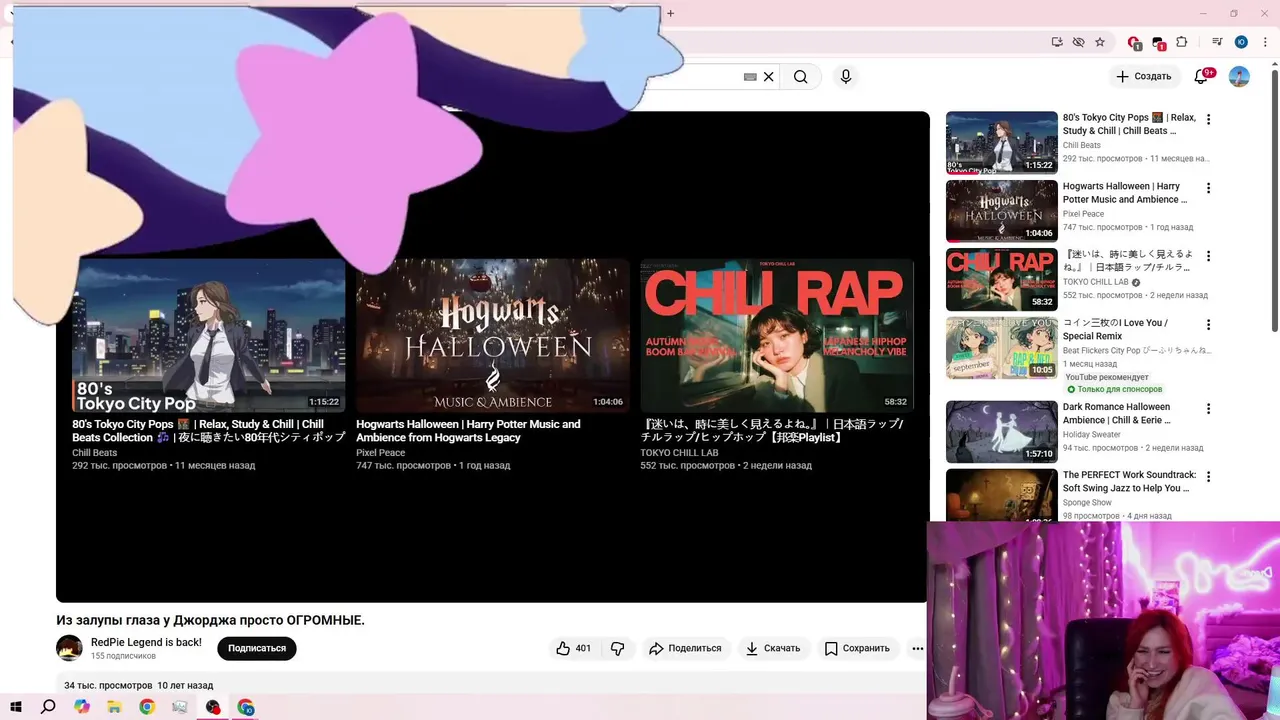
Task: Clear the search box with the X
Action: (x=768, y=76)
